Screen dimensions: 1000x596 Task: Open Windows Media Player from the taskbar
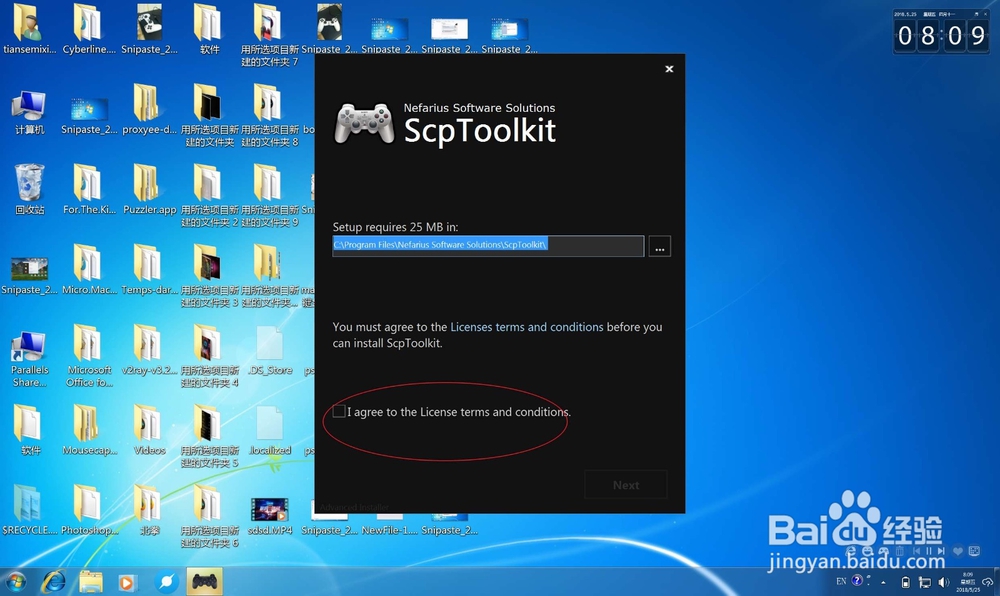(x=126, y=583)
